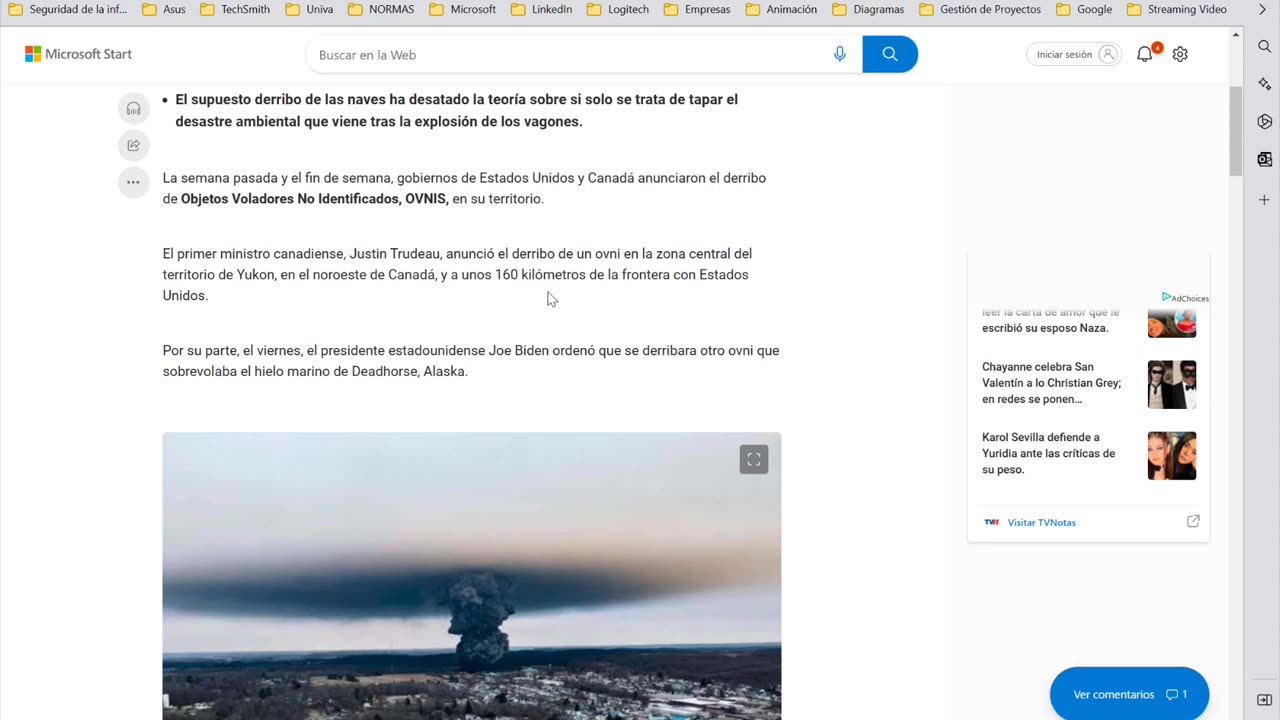
Task: Click the Edge sidebar hide panel icon
Action: click(x=1265, y=699)
